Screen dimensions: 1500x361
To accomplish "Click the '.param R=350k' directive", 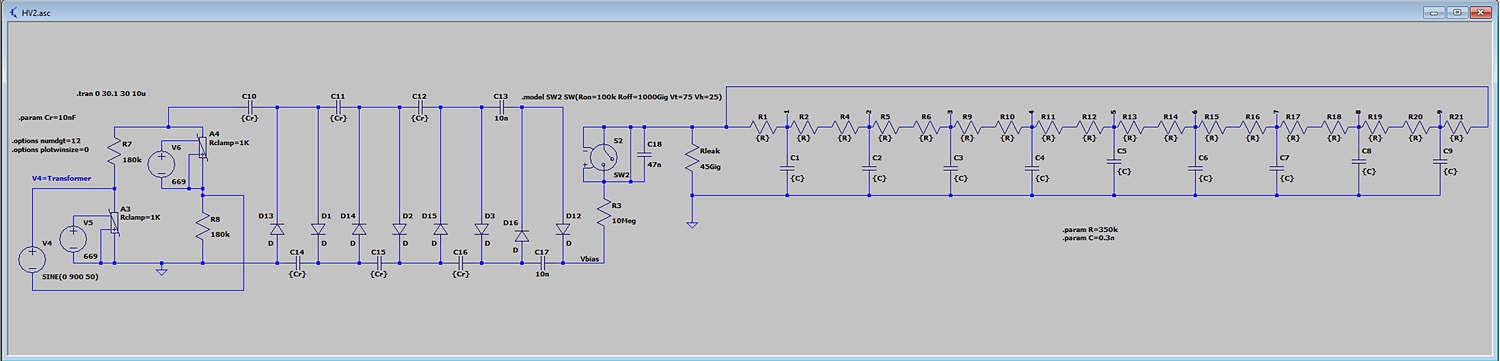I will [x=1089, y=230].
